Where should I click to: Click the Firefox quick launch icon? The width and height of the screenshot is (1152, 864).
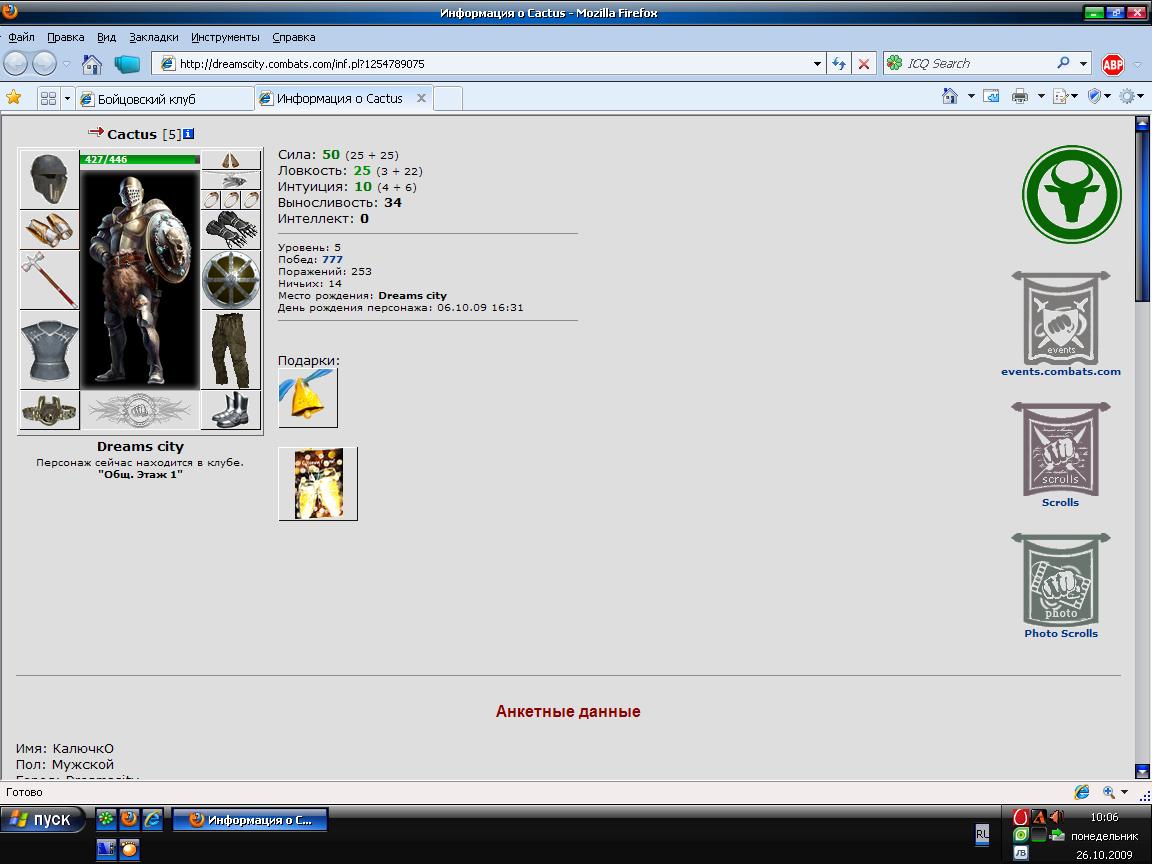pyautogui.click(x=129, y=818)
